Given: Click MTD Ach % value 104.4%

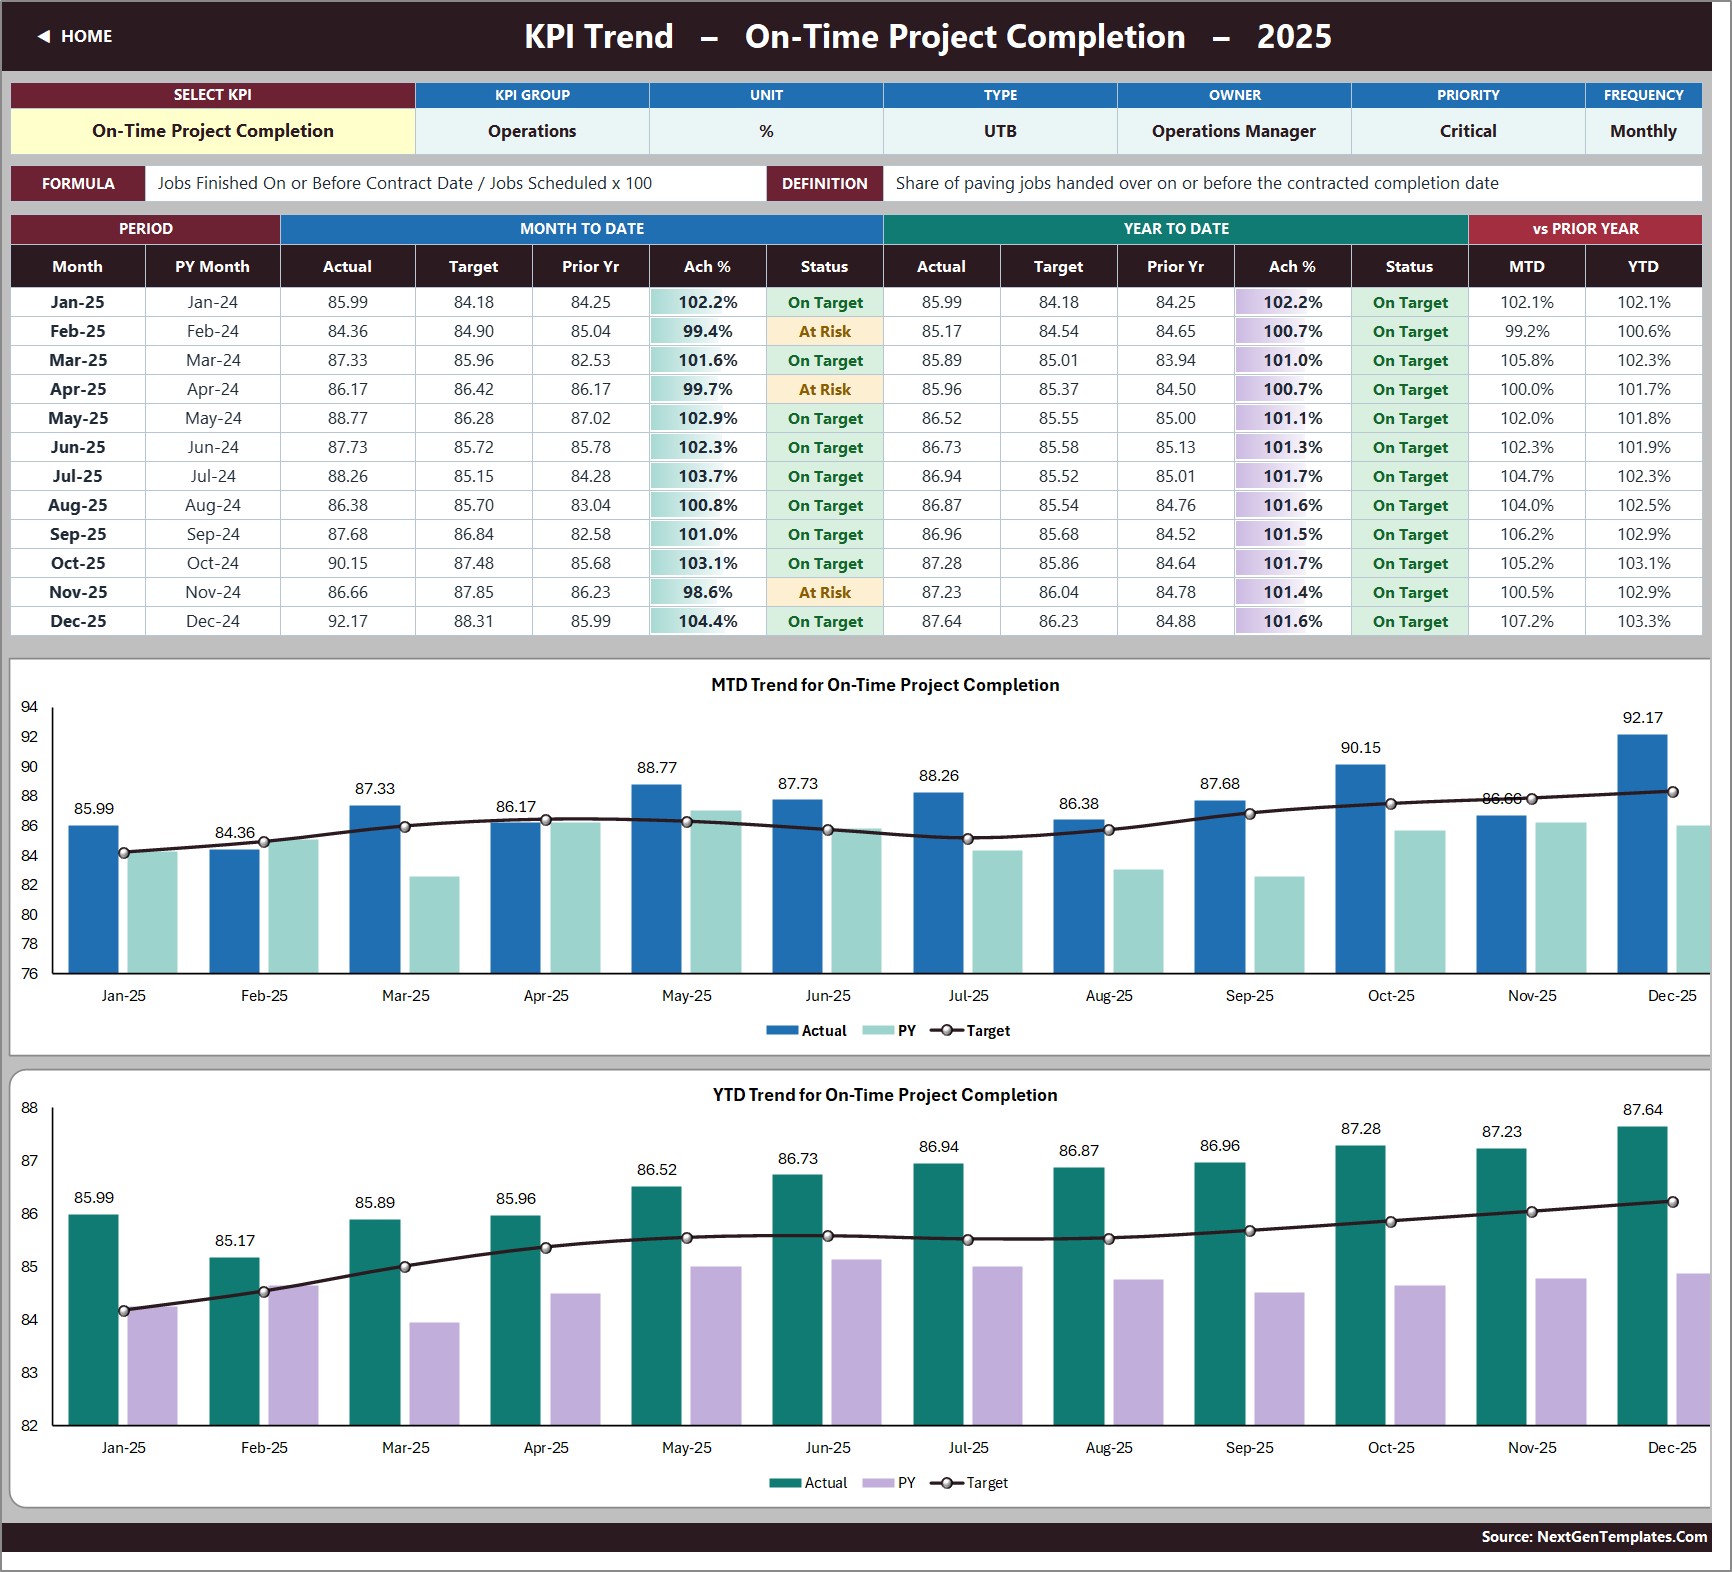Looking at the screenshot, I should pos(708,621).
